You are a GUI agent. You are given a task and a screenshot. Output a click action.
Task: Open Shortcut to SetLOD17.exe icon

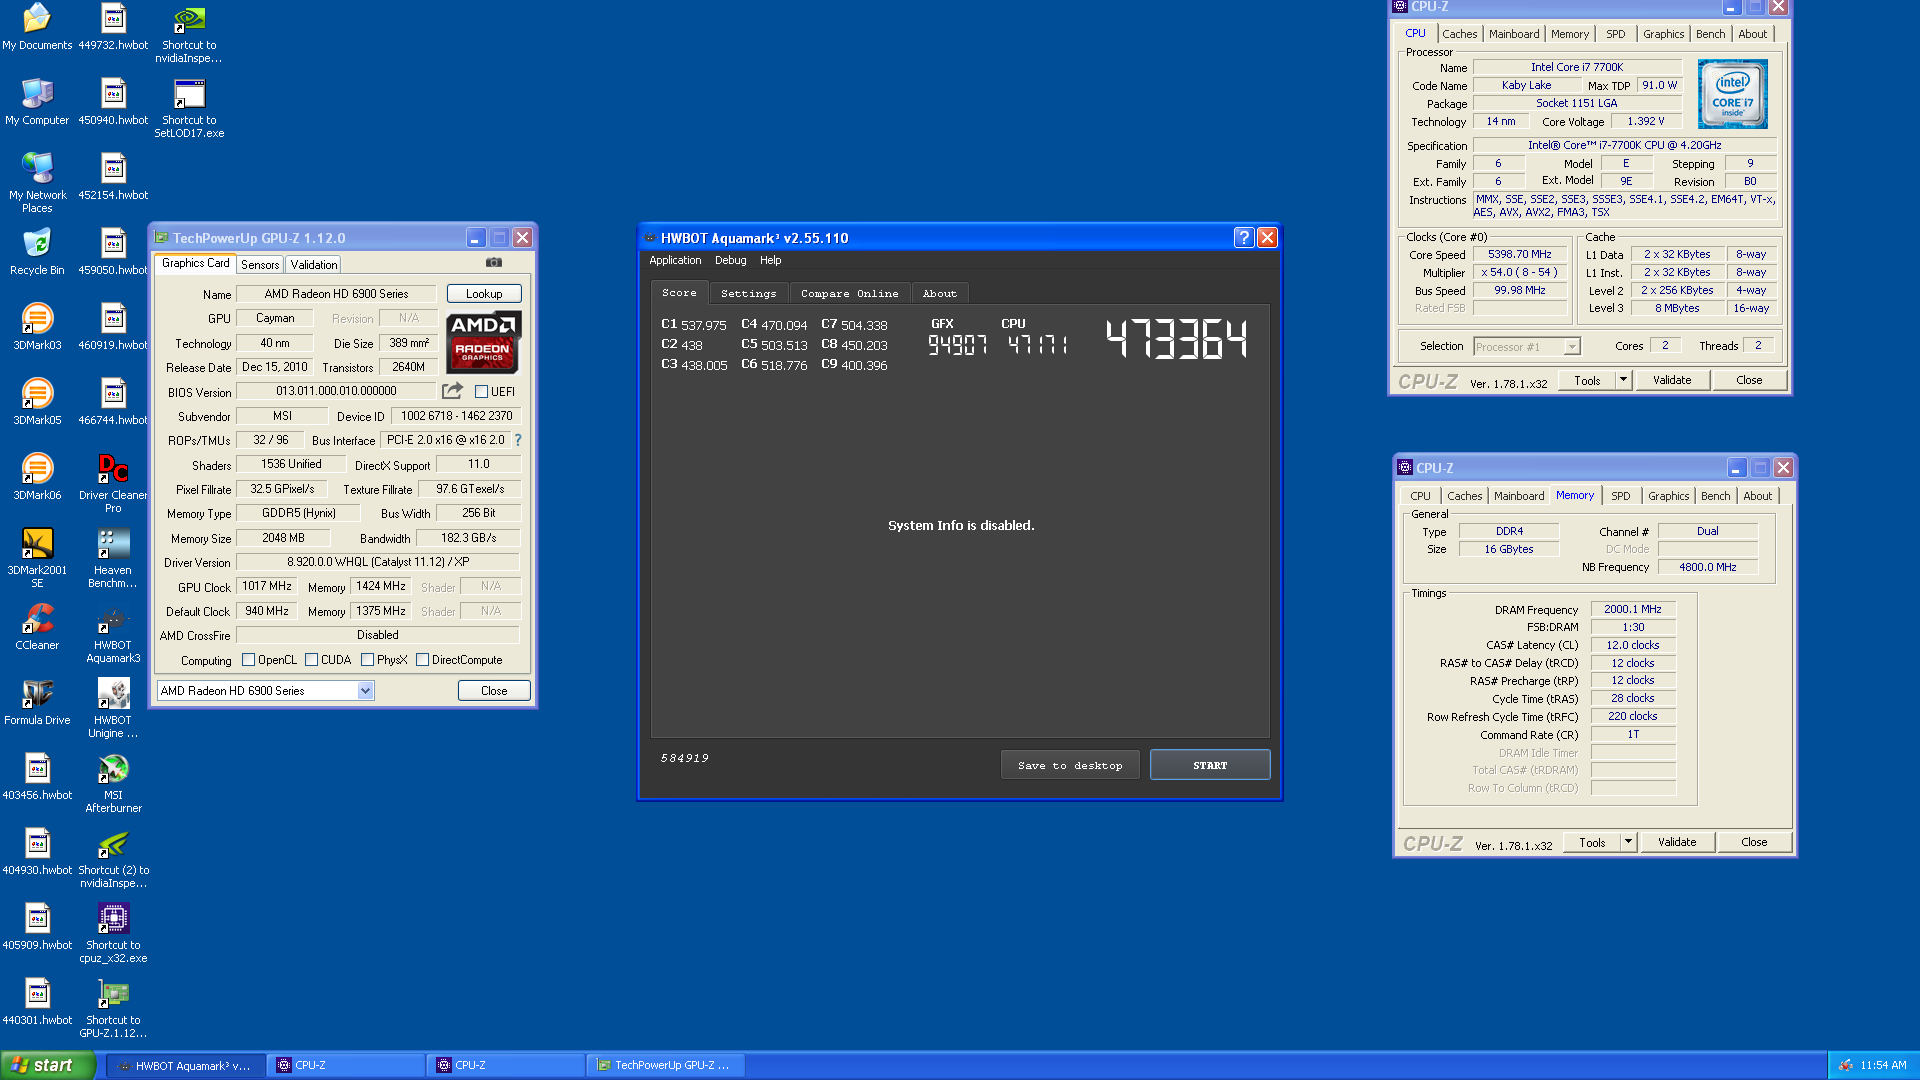click(189, 108)
